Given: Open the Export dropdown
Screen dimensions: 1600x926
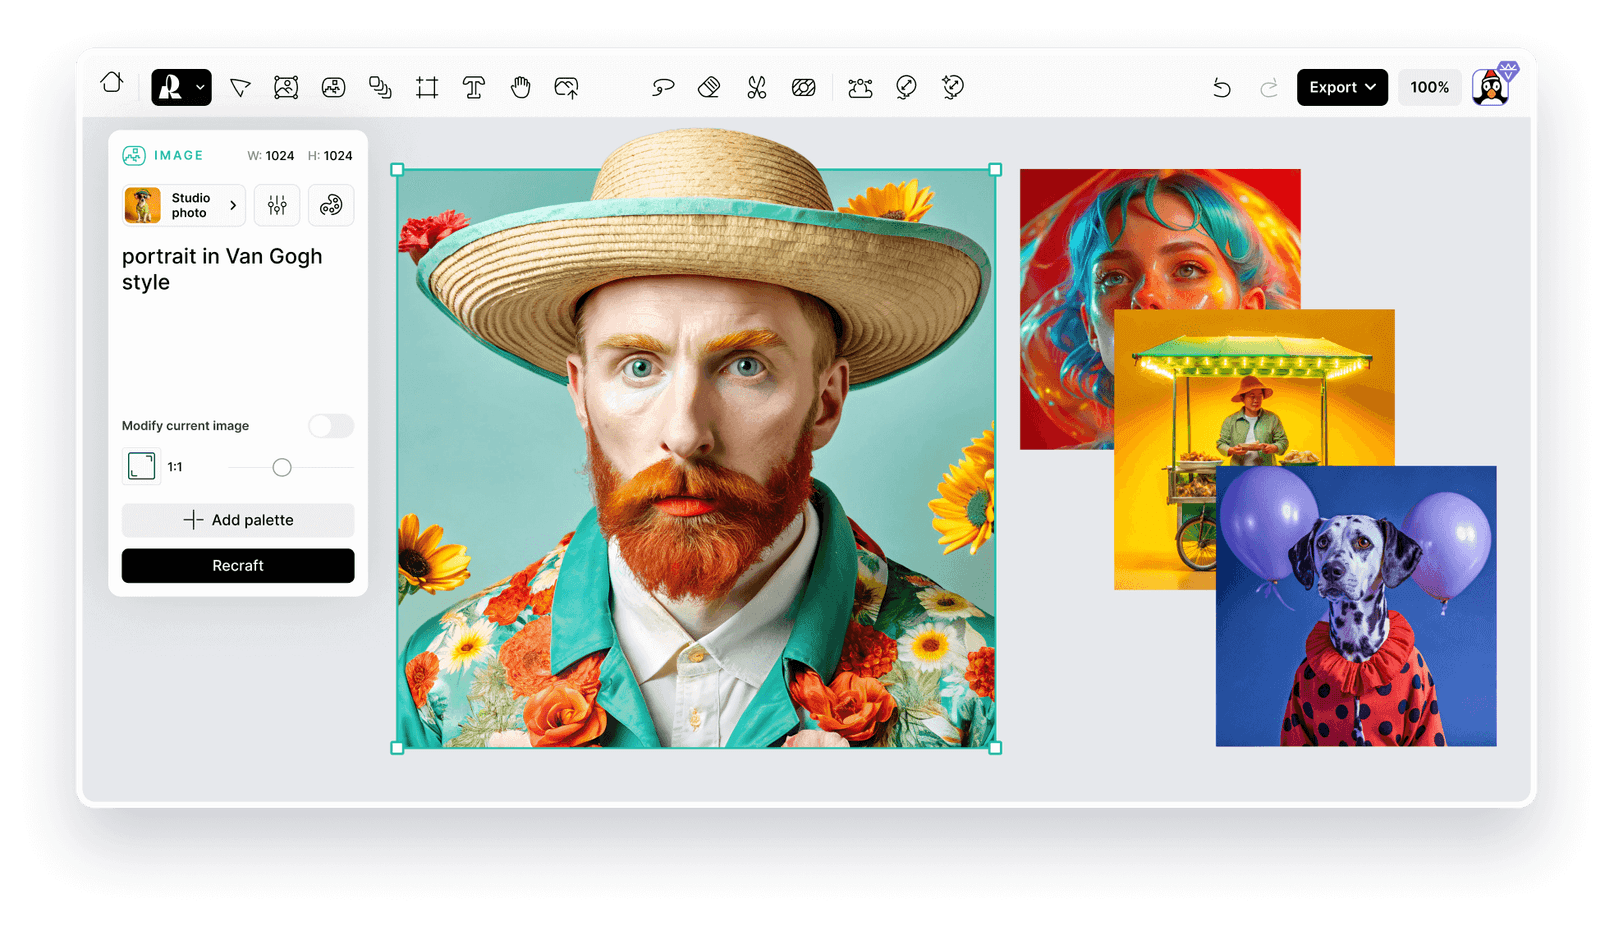Looking at the screenshot, I should coord(1341,87).
